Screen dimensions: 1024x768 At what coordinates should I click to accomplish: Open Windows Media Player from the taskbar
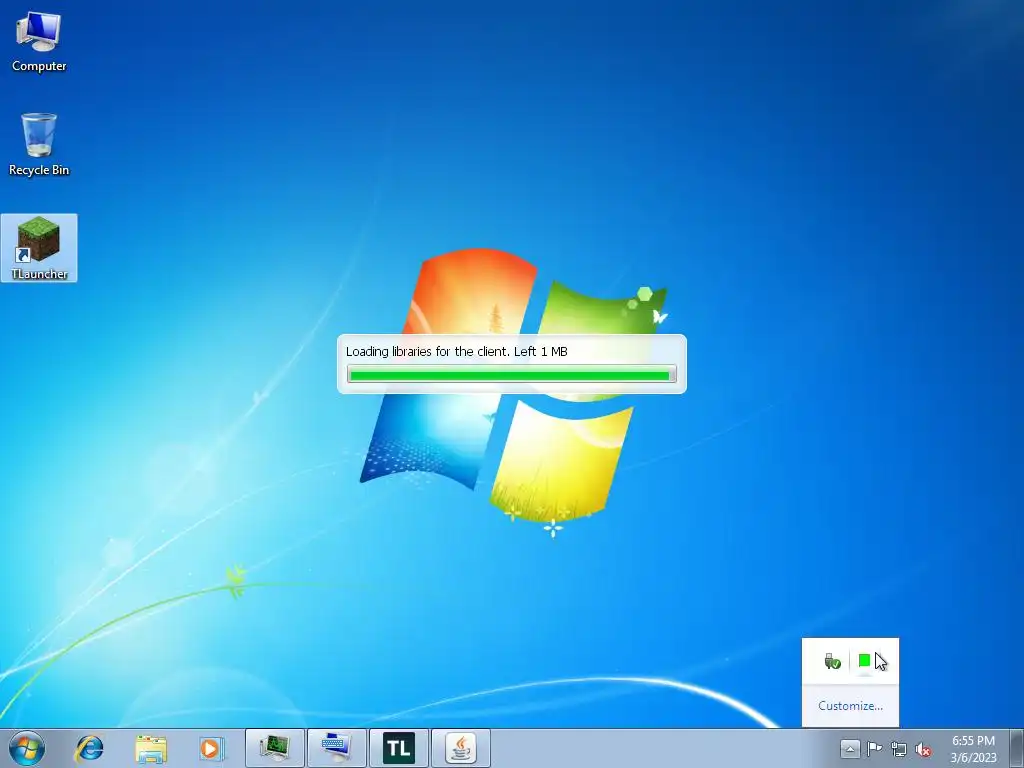click(211, 748)
